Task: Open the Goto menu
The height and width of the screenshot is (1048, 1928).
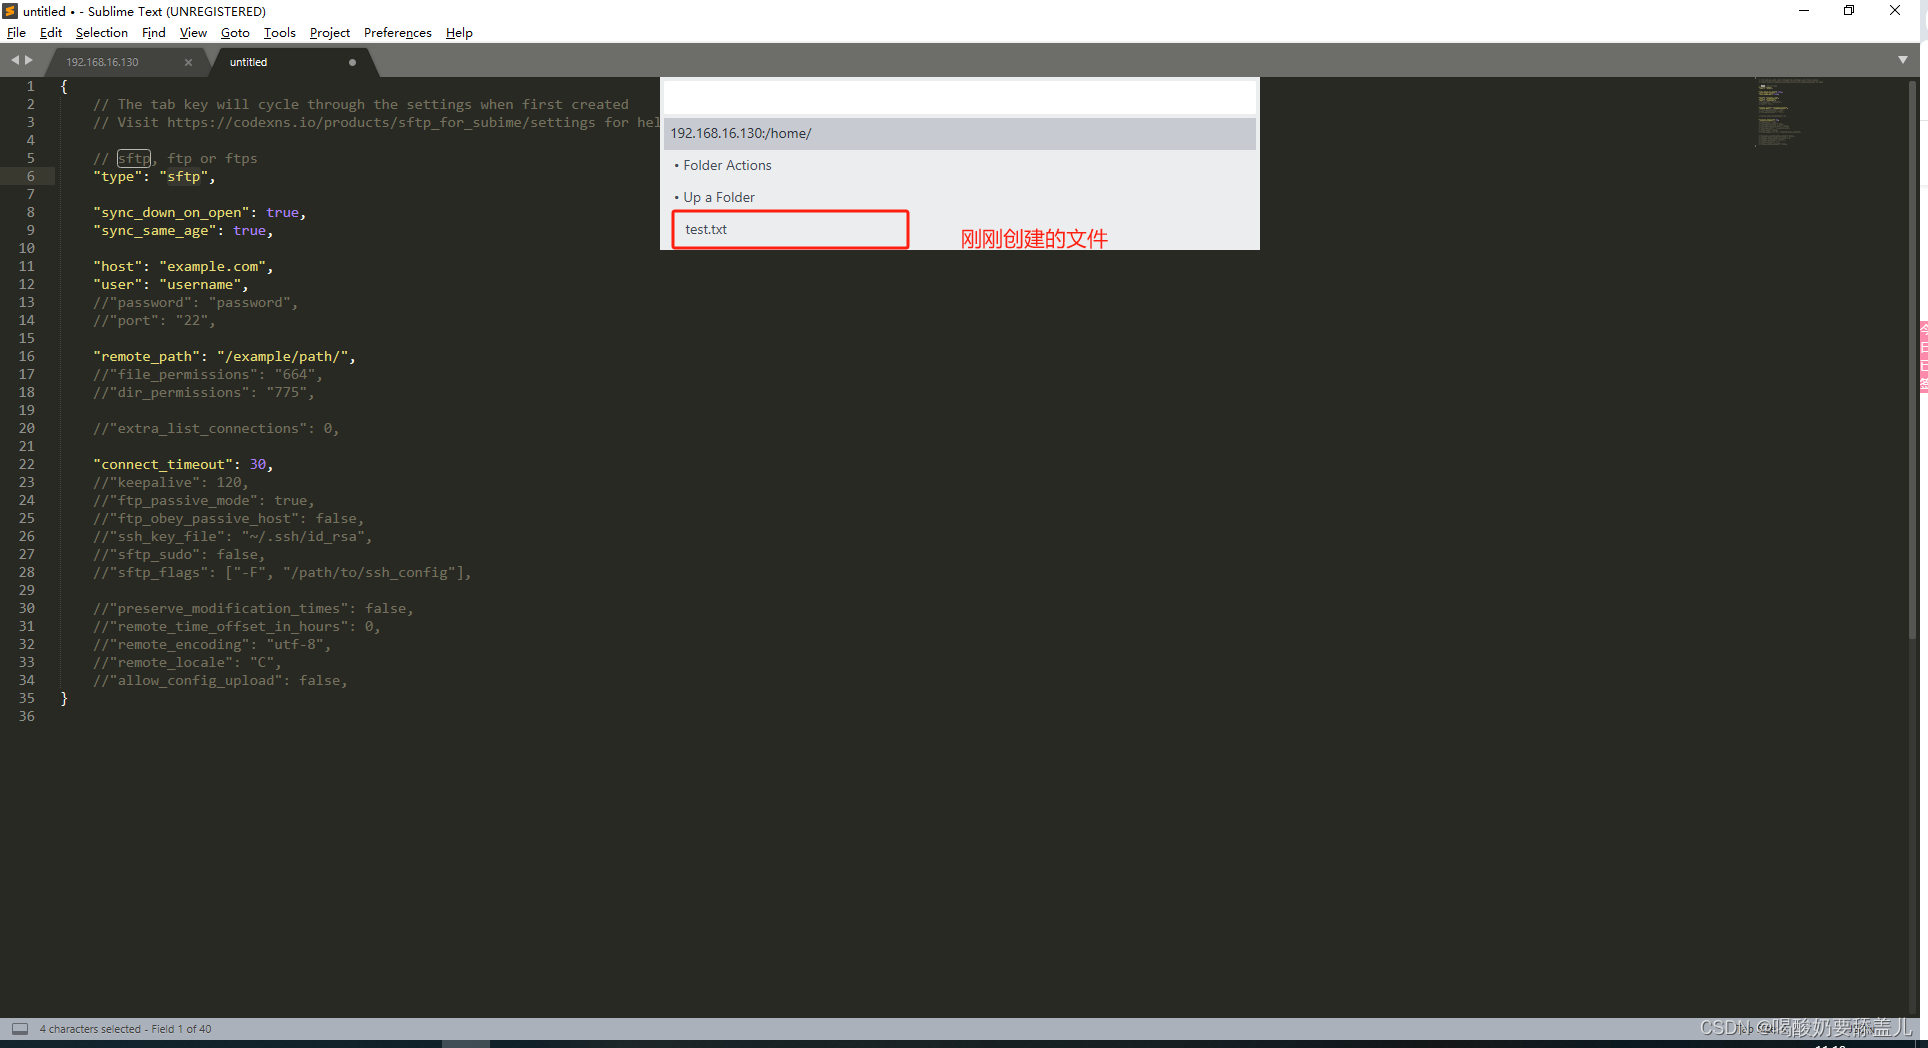Action: [235, 32]
